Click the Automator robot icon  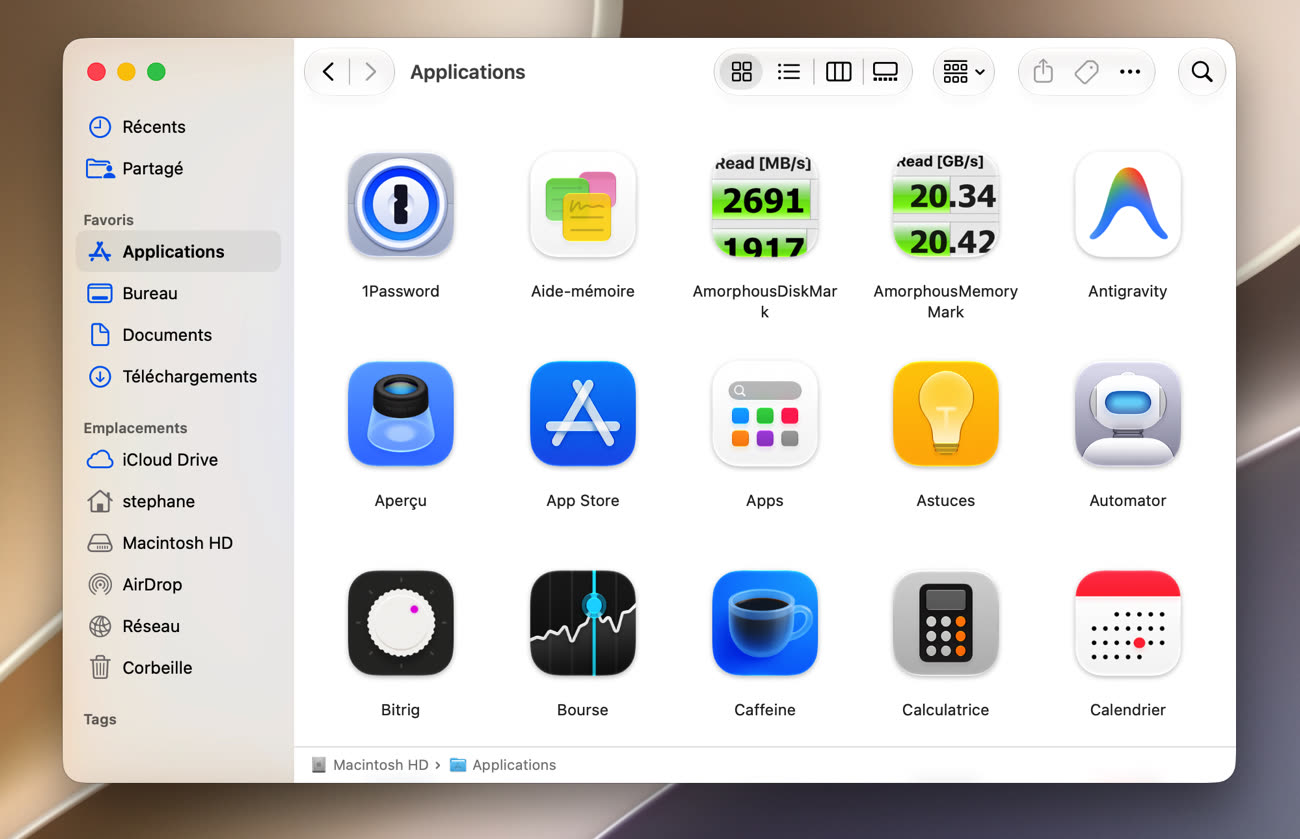coord(1127,414)
